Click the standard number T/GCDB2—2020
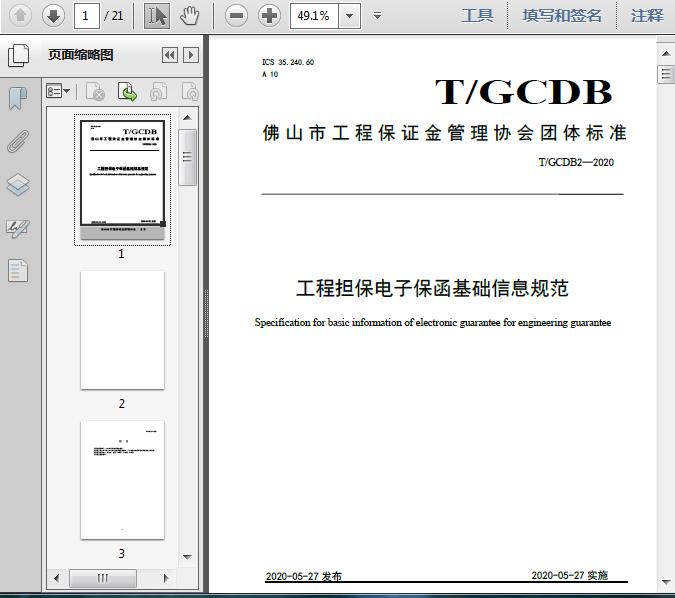 pyautogui.click(x=576, y=162)
